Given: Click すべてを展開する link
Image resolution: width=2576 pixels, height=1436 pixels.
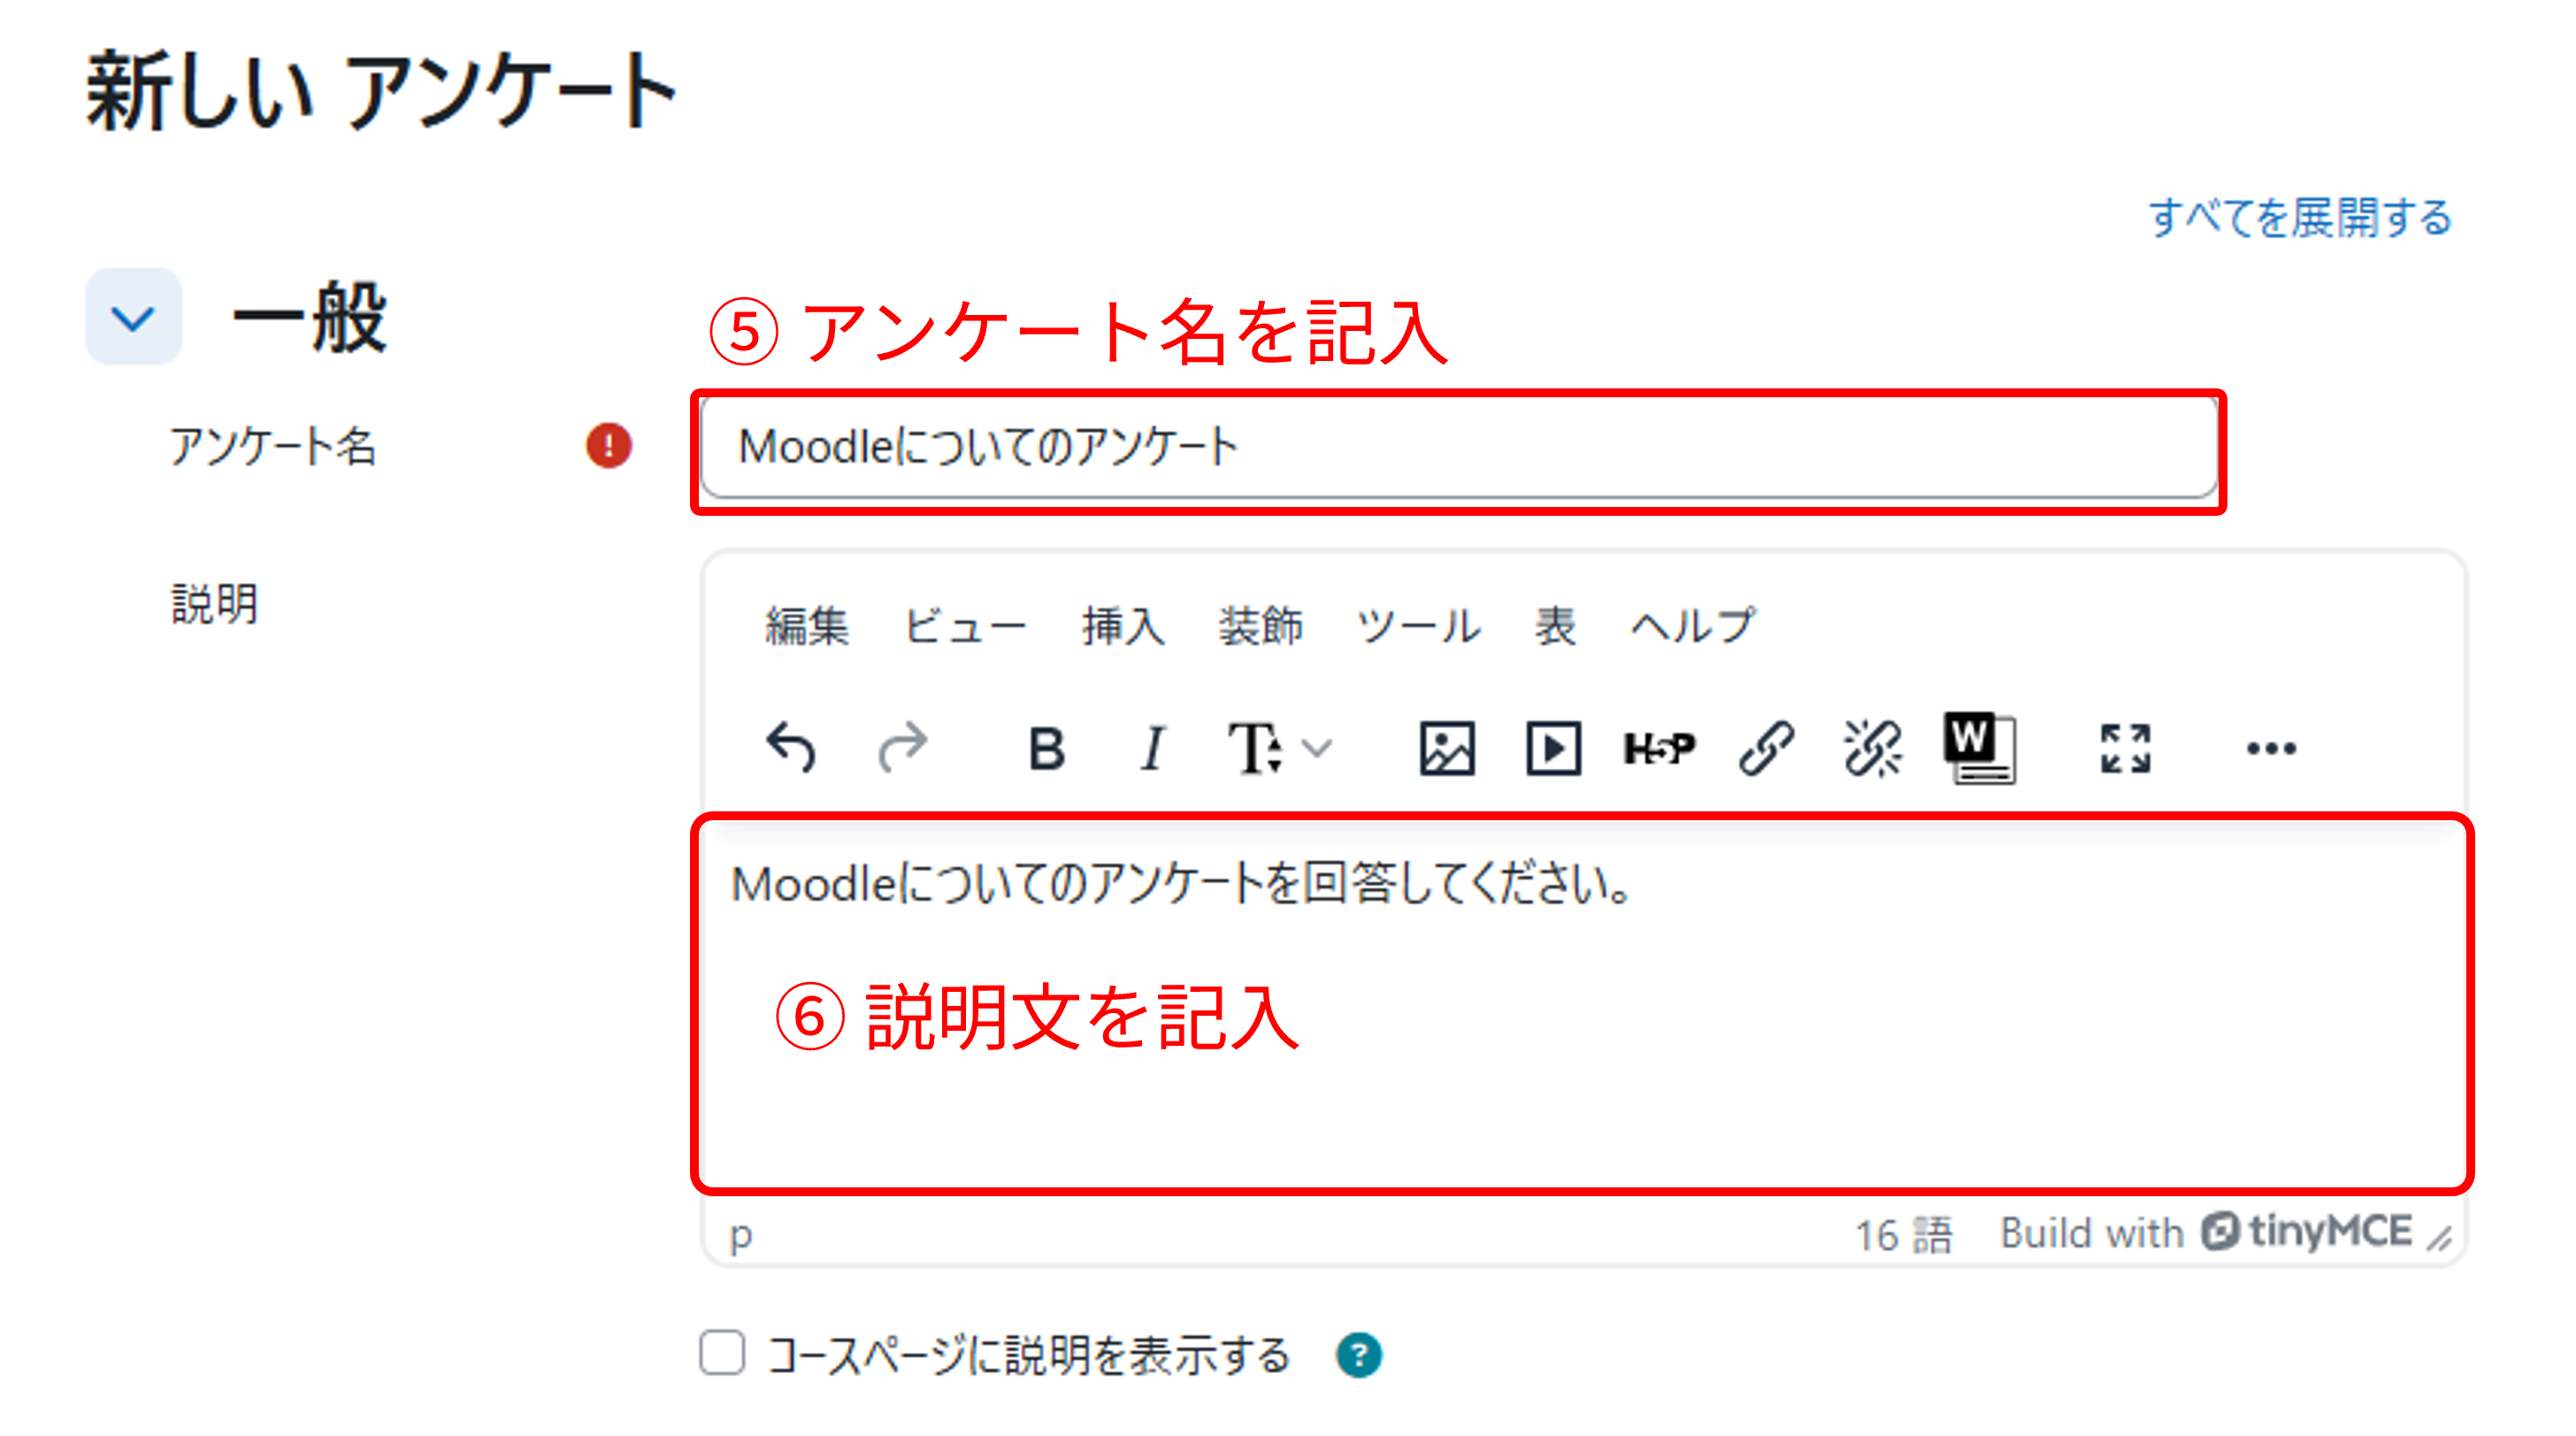Looking at the screenshot, I should pyautogui.click(x=2300, y=217).
